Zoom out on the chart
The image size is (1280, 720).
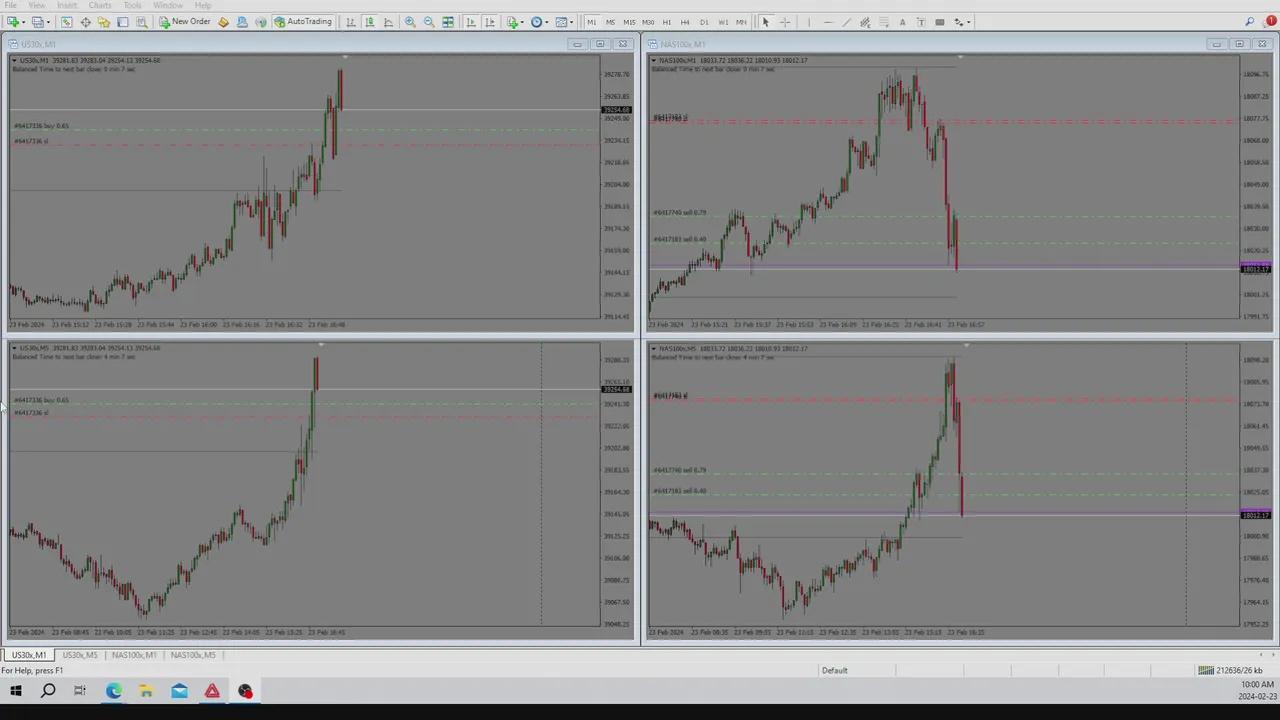coord(429,22)
